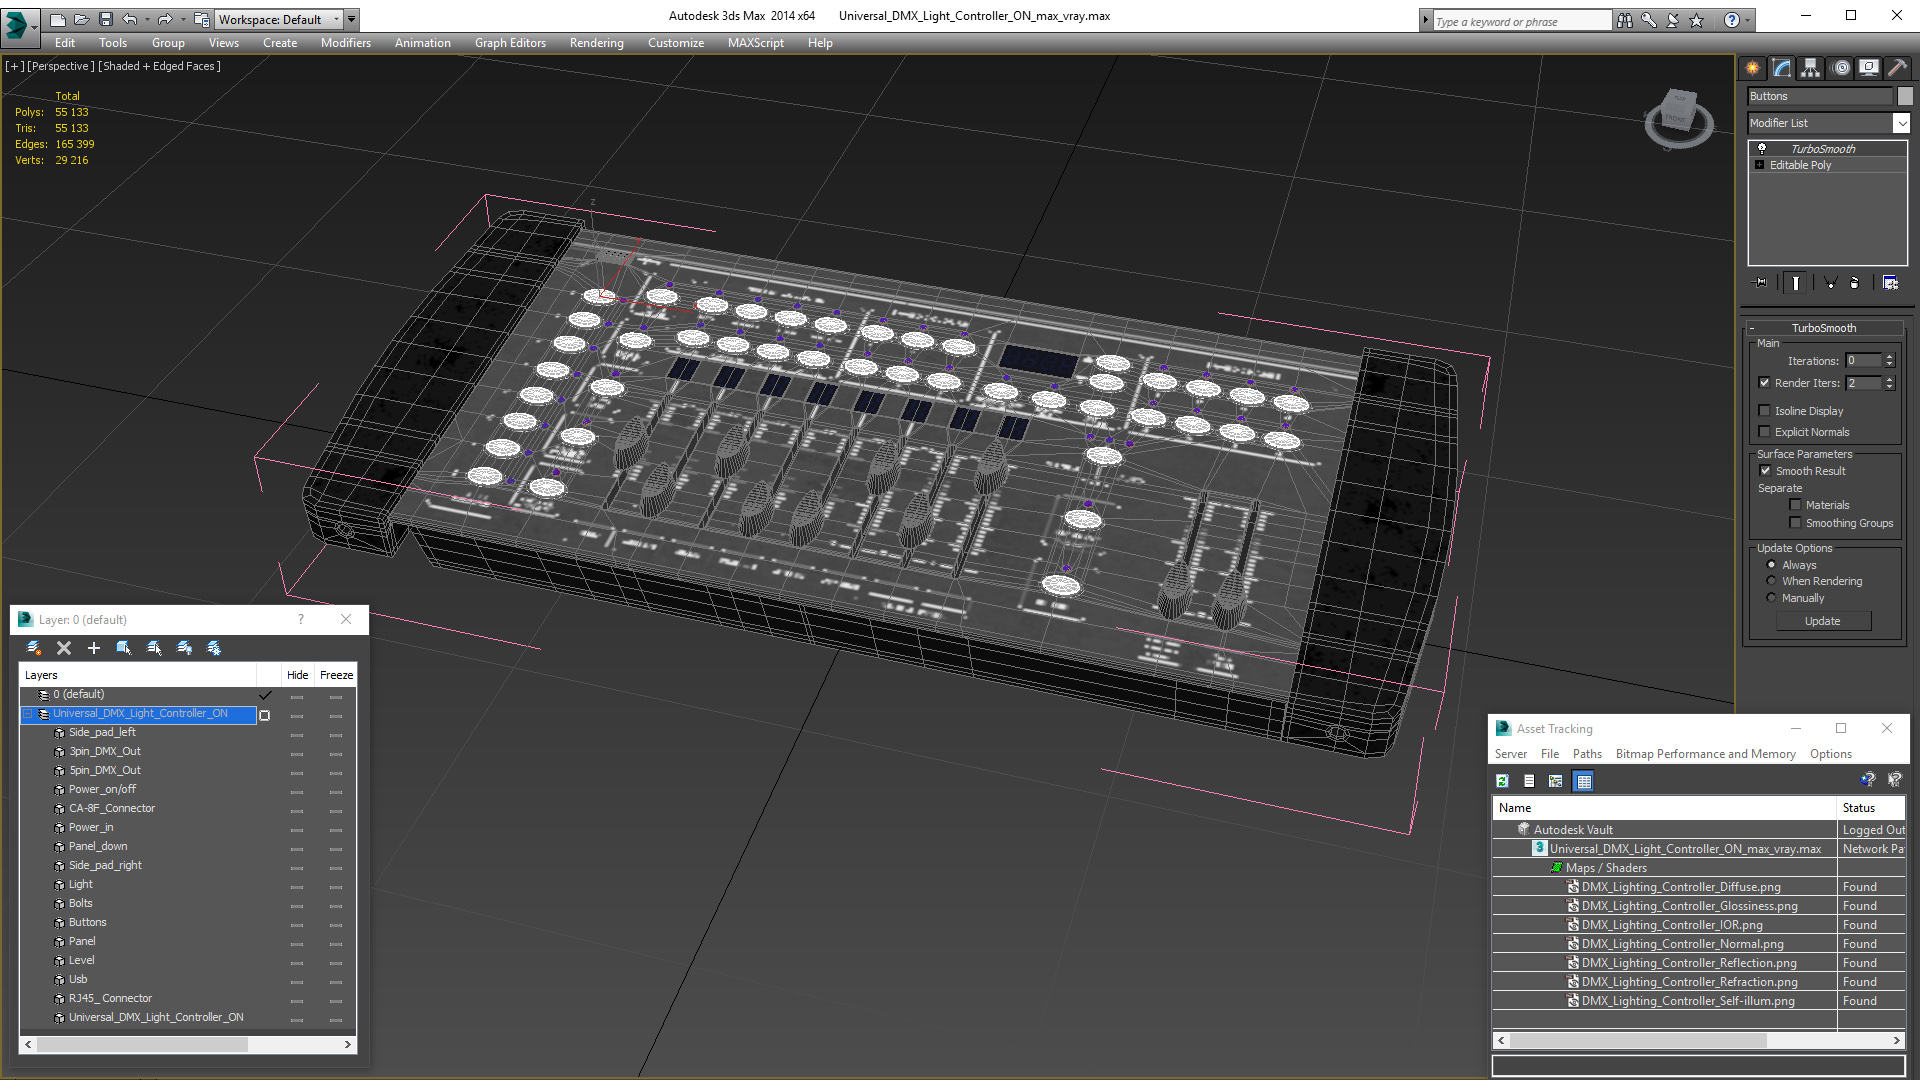Expand the InfoCenter search arrow
Screen dimensions: 1920x1080
1425,20
